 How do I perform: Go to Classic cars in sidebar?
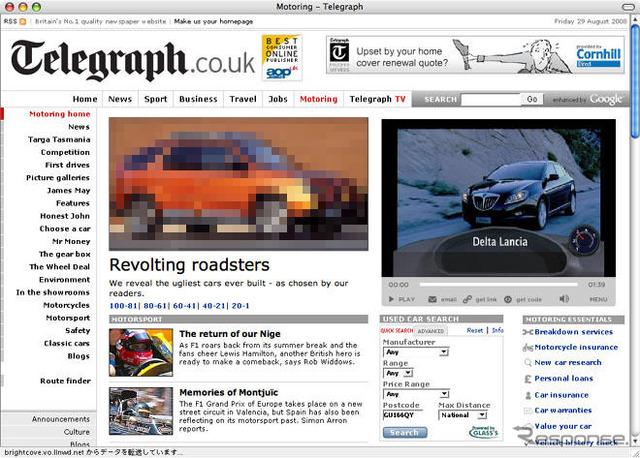coord(67,343)
